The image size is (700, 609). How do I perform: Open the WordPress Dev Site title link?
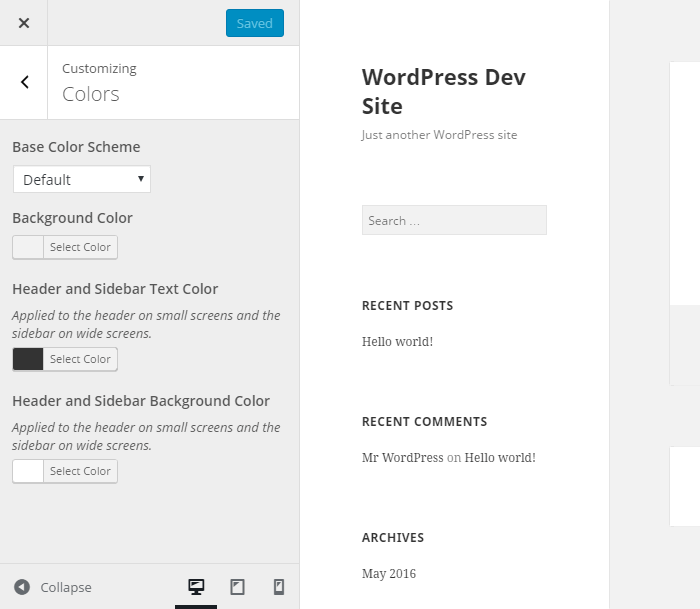(443, 92)
